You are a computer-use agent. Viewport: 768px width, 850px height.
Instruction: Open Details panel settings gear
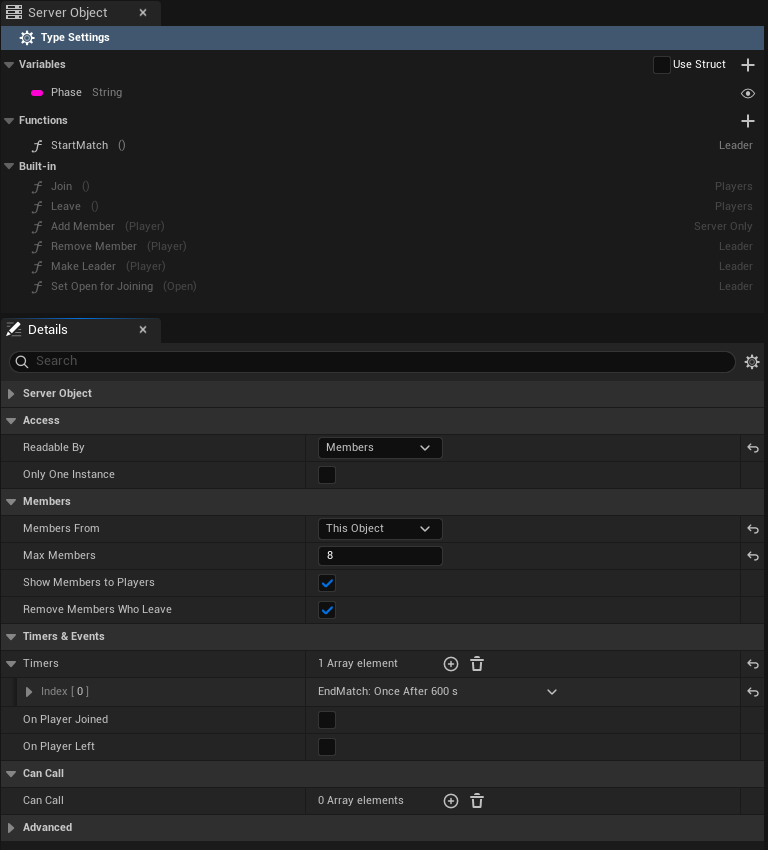752,362
